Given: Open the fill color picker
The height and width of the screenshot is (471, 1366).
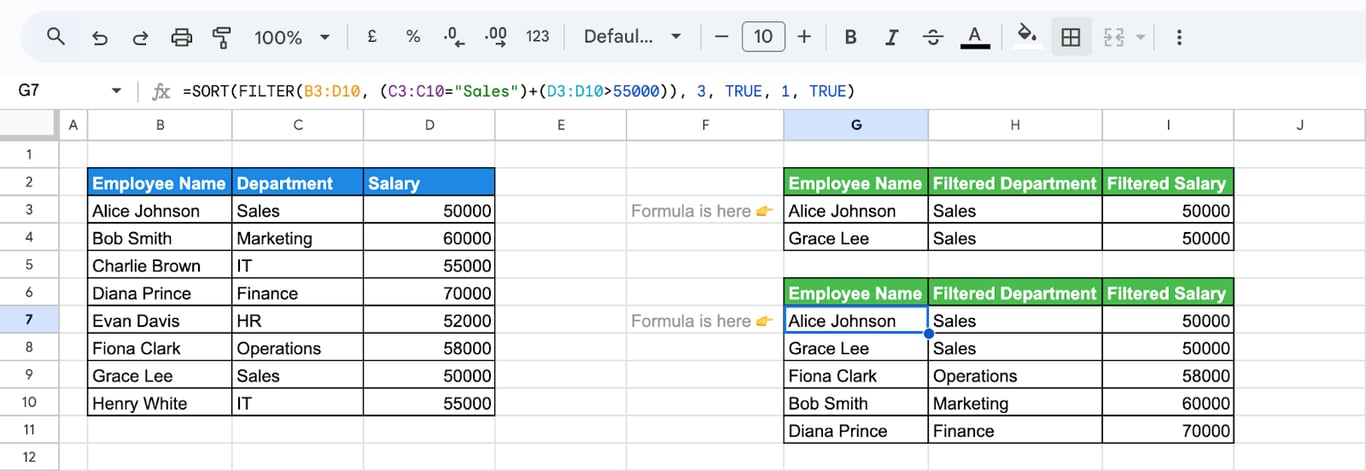Looking at the screenshot, I should click(x=1027, y=37).
